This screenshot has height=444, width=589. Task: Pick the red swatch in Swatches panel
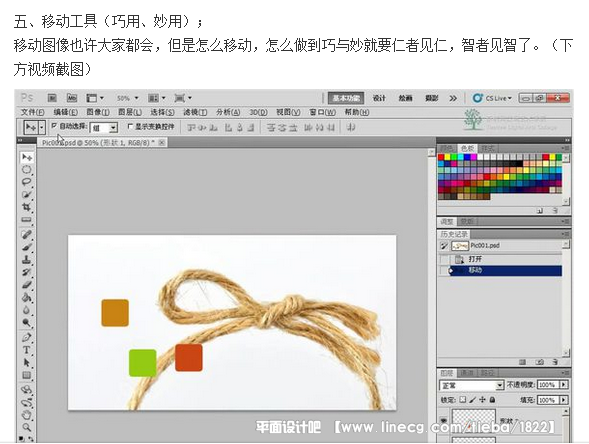click(x=441, y=157)
